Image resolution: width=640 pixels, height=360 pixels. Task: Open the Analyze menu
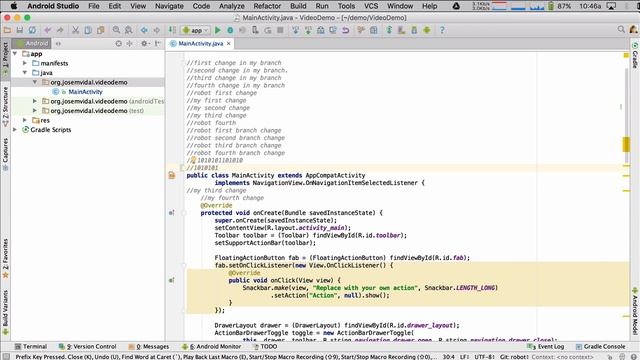[x=231, y=6]
